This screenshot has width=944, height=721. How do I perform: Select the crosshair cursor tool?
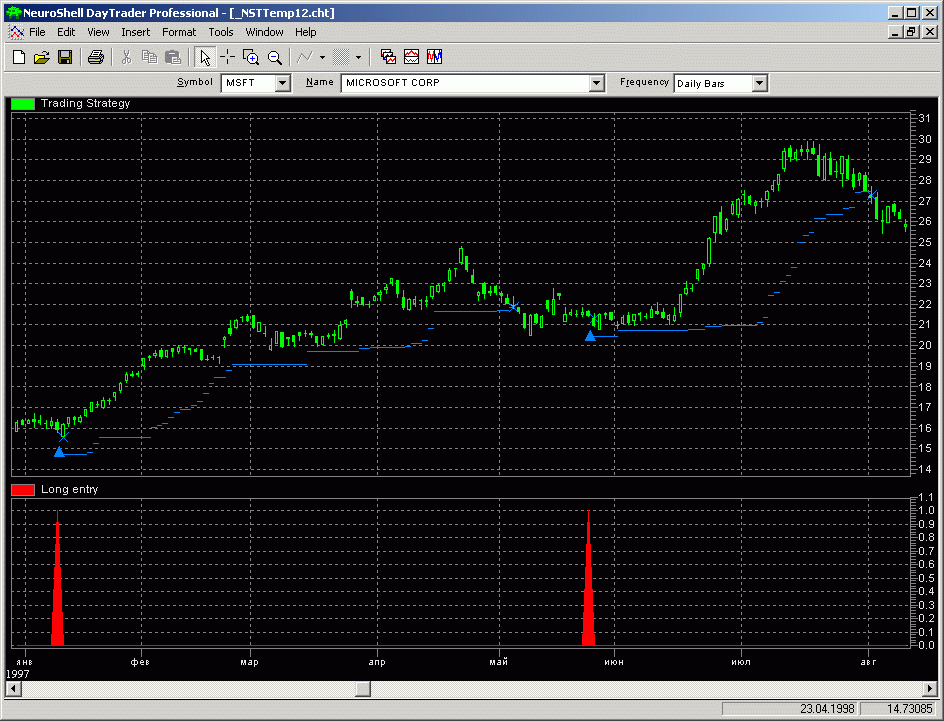pyautogui.click(x=227, y=57)
